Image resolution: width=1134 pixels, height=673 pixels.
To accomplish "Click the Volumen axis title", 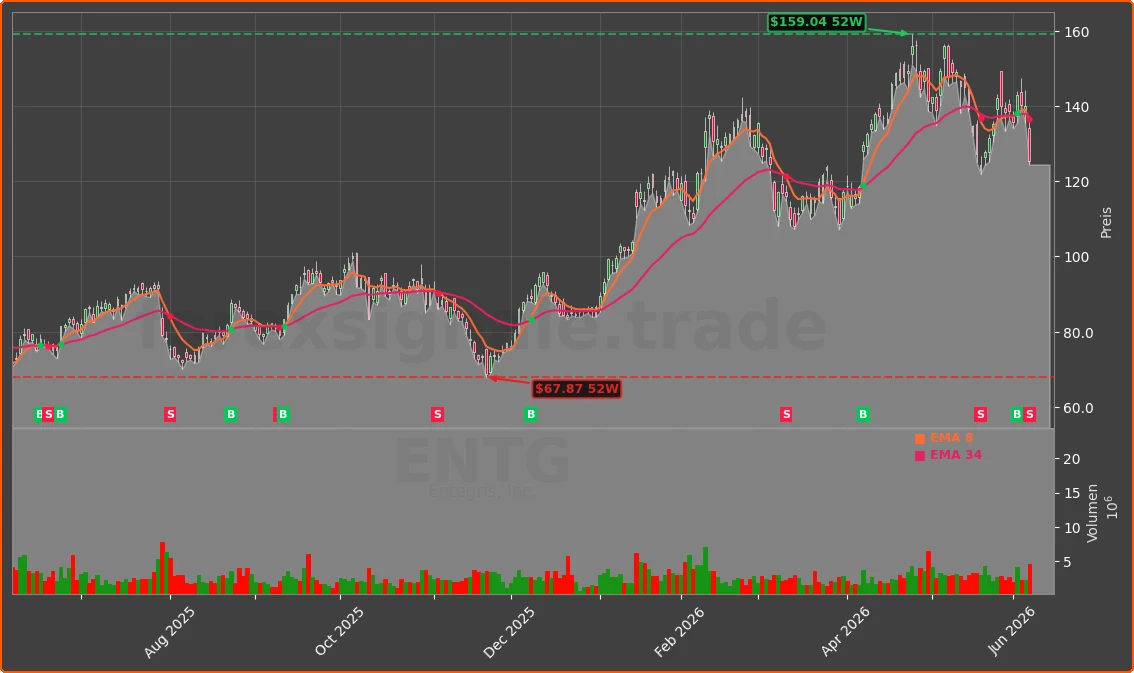I will (1092, 513).
